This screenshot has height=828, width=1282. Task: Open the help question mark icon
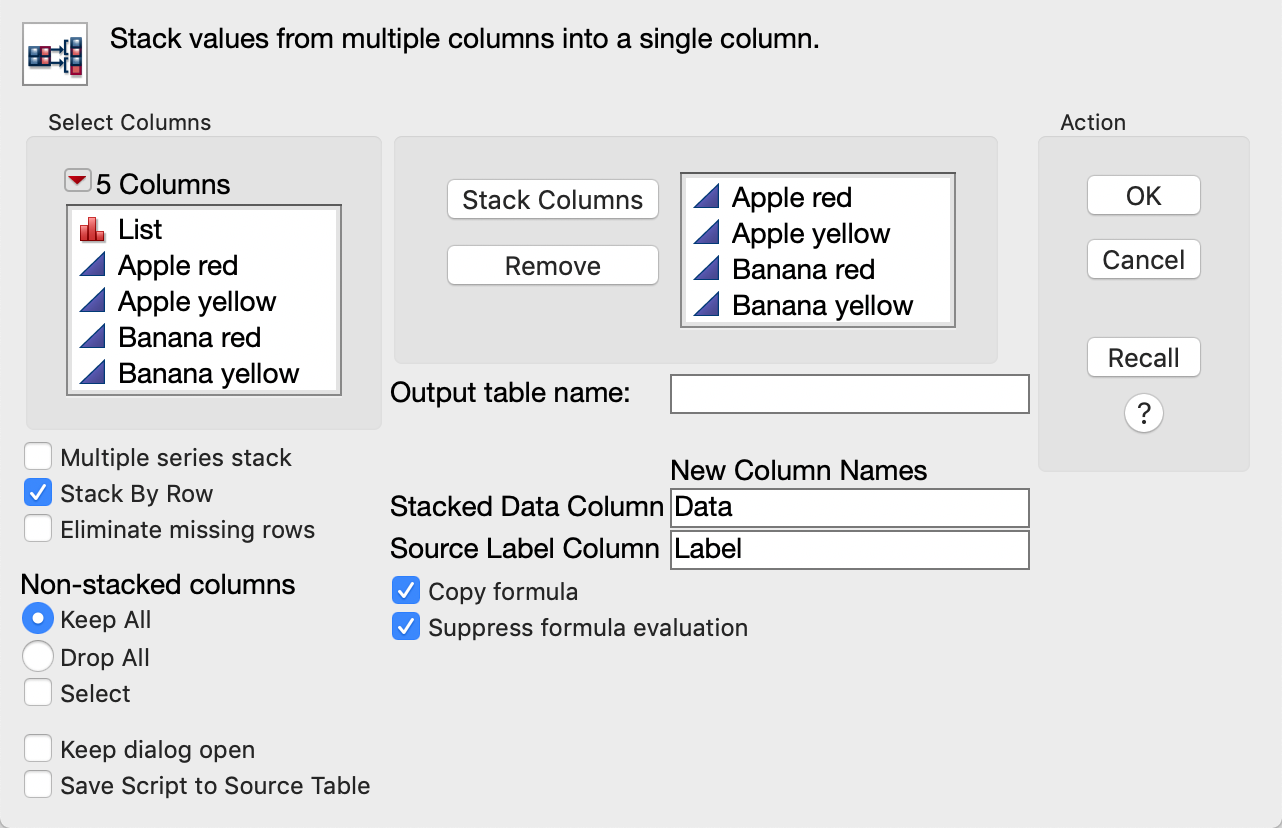(1143, 413)
